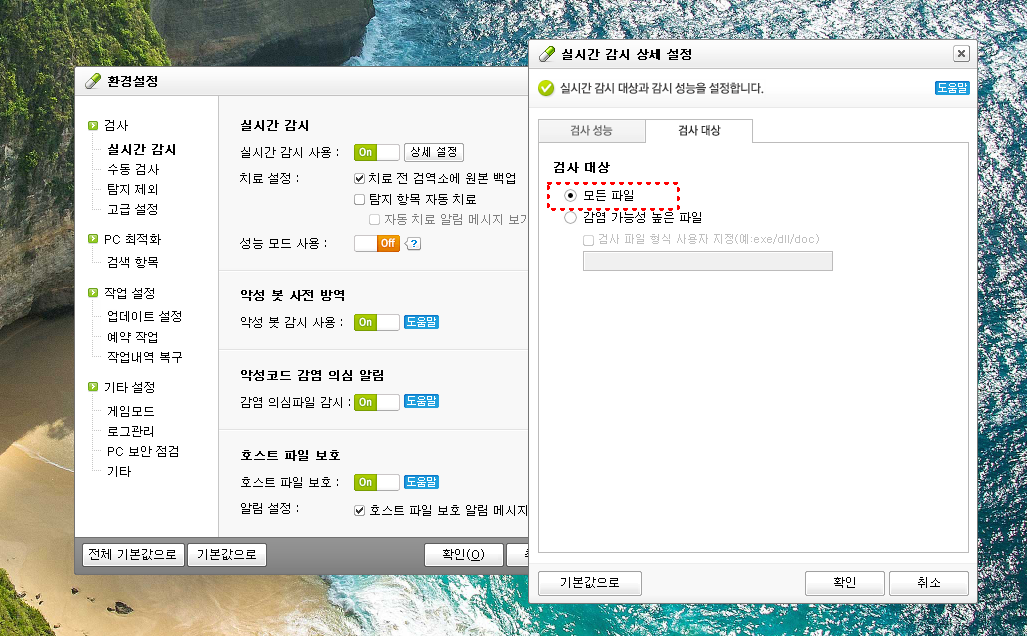The width and height of the screenshot is (1027, 636).
Task: Click 취소 button in detail dialog
Action: click(x=929, y=583)
